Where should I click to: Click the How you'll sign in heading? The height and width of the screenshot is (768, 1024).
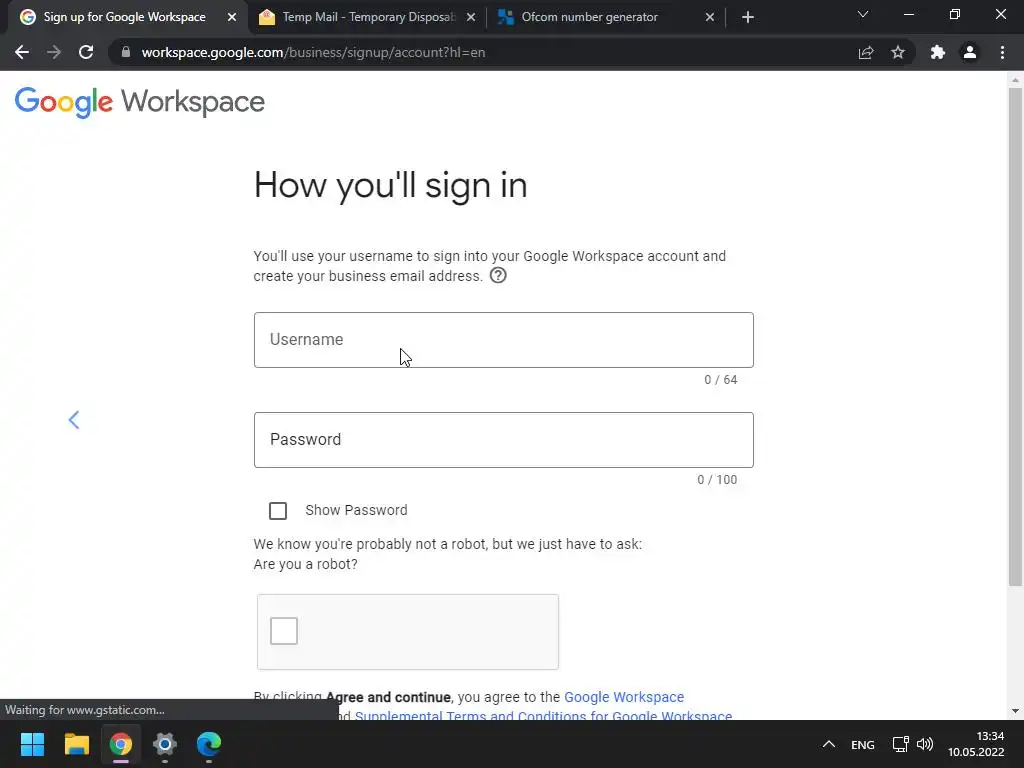(x=391, y=185)
